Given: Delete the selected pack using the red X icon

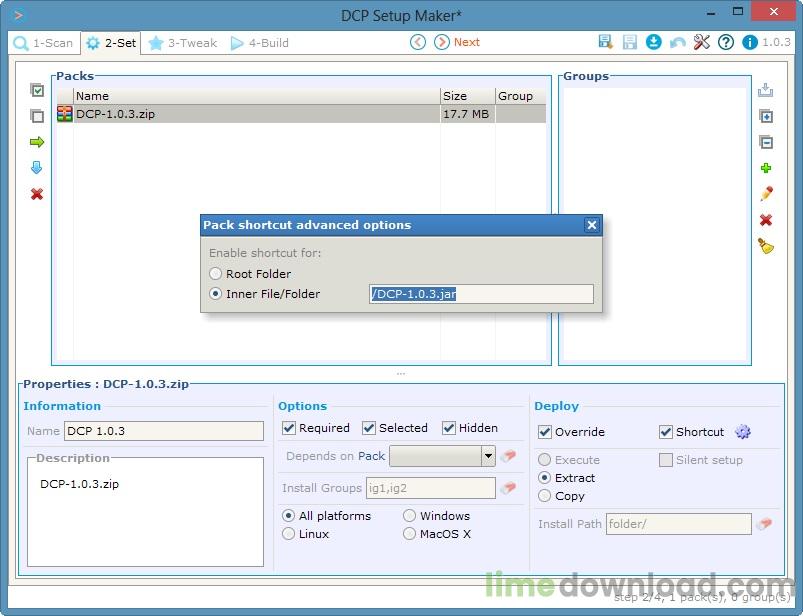Looking at the screenshot, I should [37, 192].
